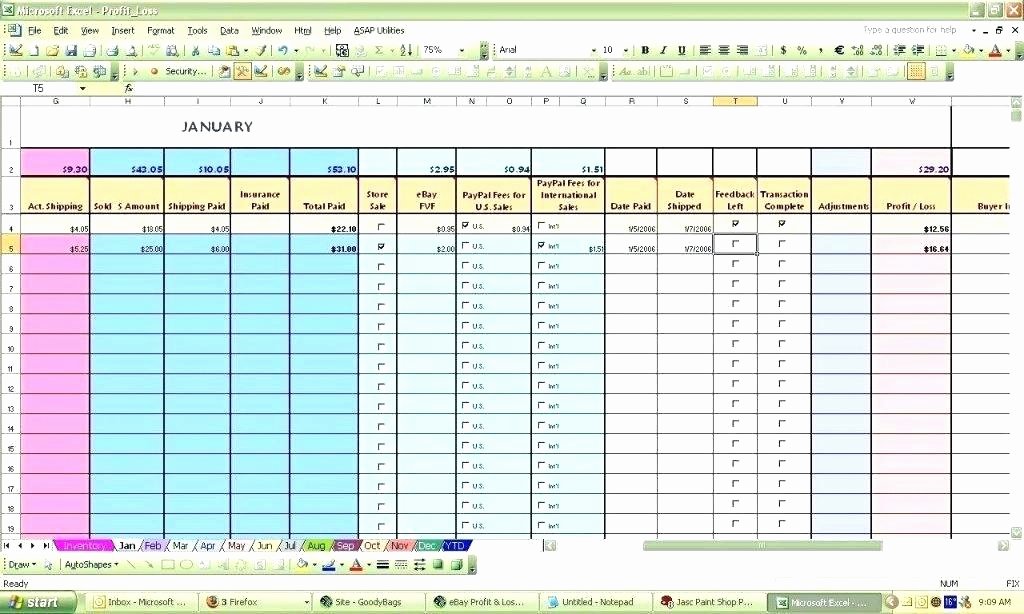Switch to the YTD sheet tab
Screen dimensions: 1024x614
coord(455,545)
